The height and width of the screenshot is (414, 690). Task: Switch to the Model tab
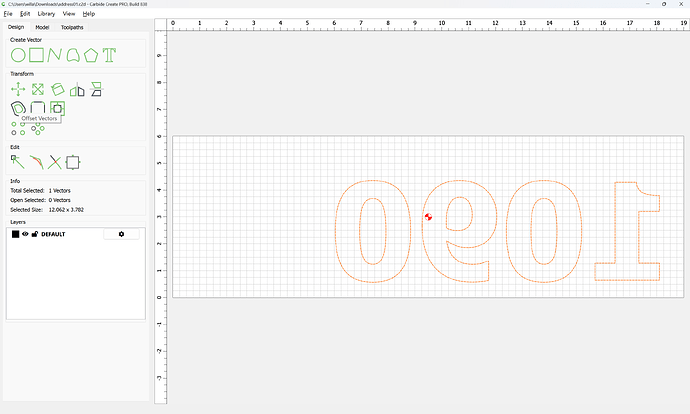[x=42, y=27]
